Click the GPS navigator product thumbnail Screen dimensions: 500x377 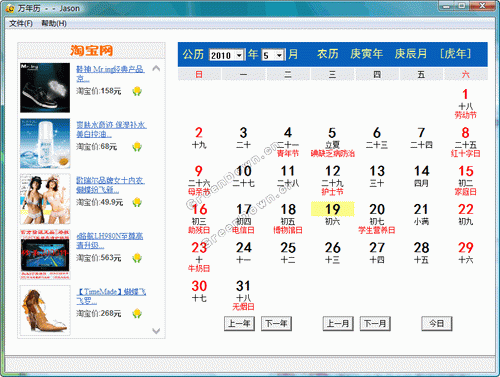pyautogui.click(x=45, y=254)
